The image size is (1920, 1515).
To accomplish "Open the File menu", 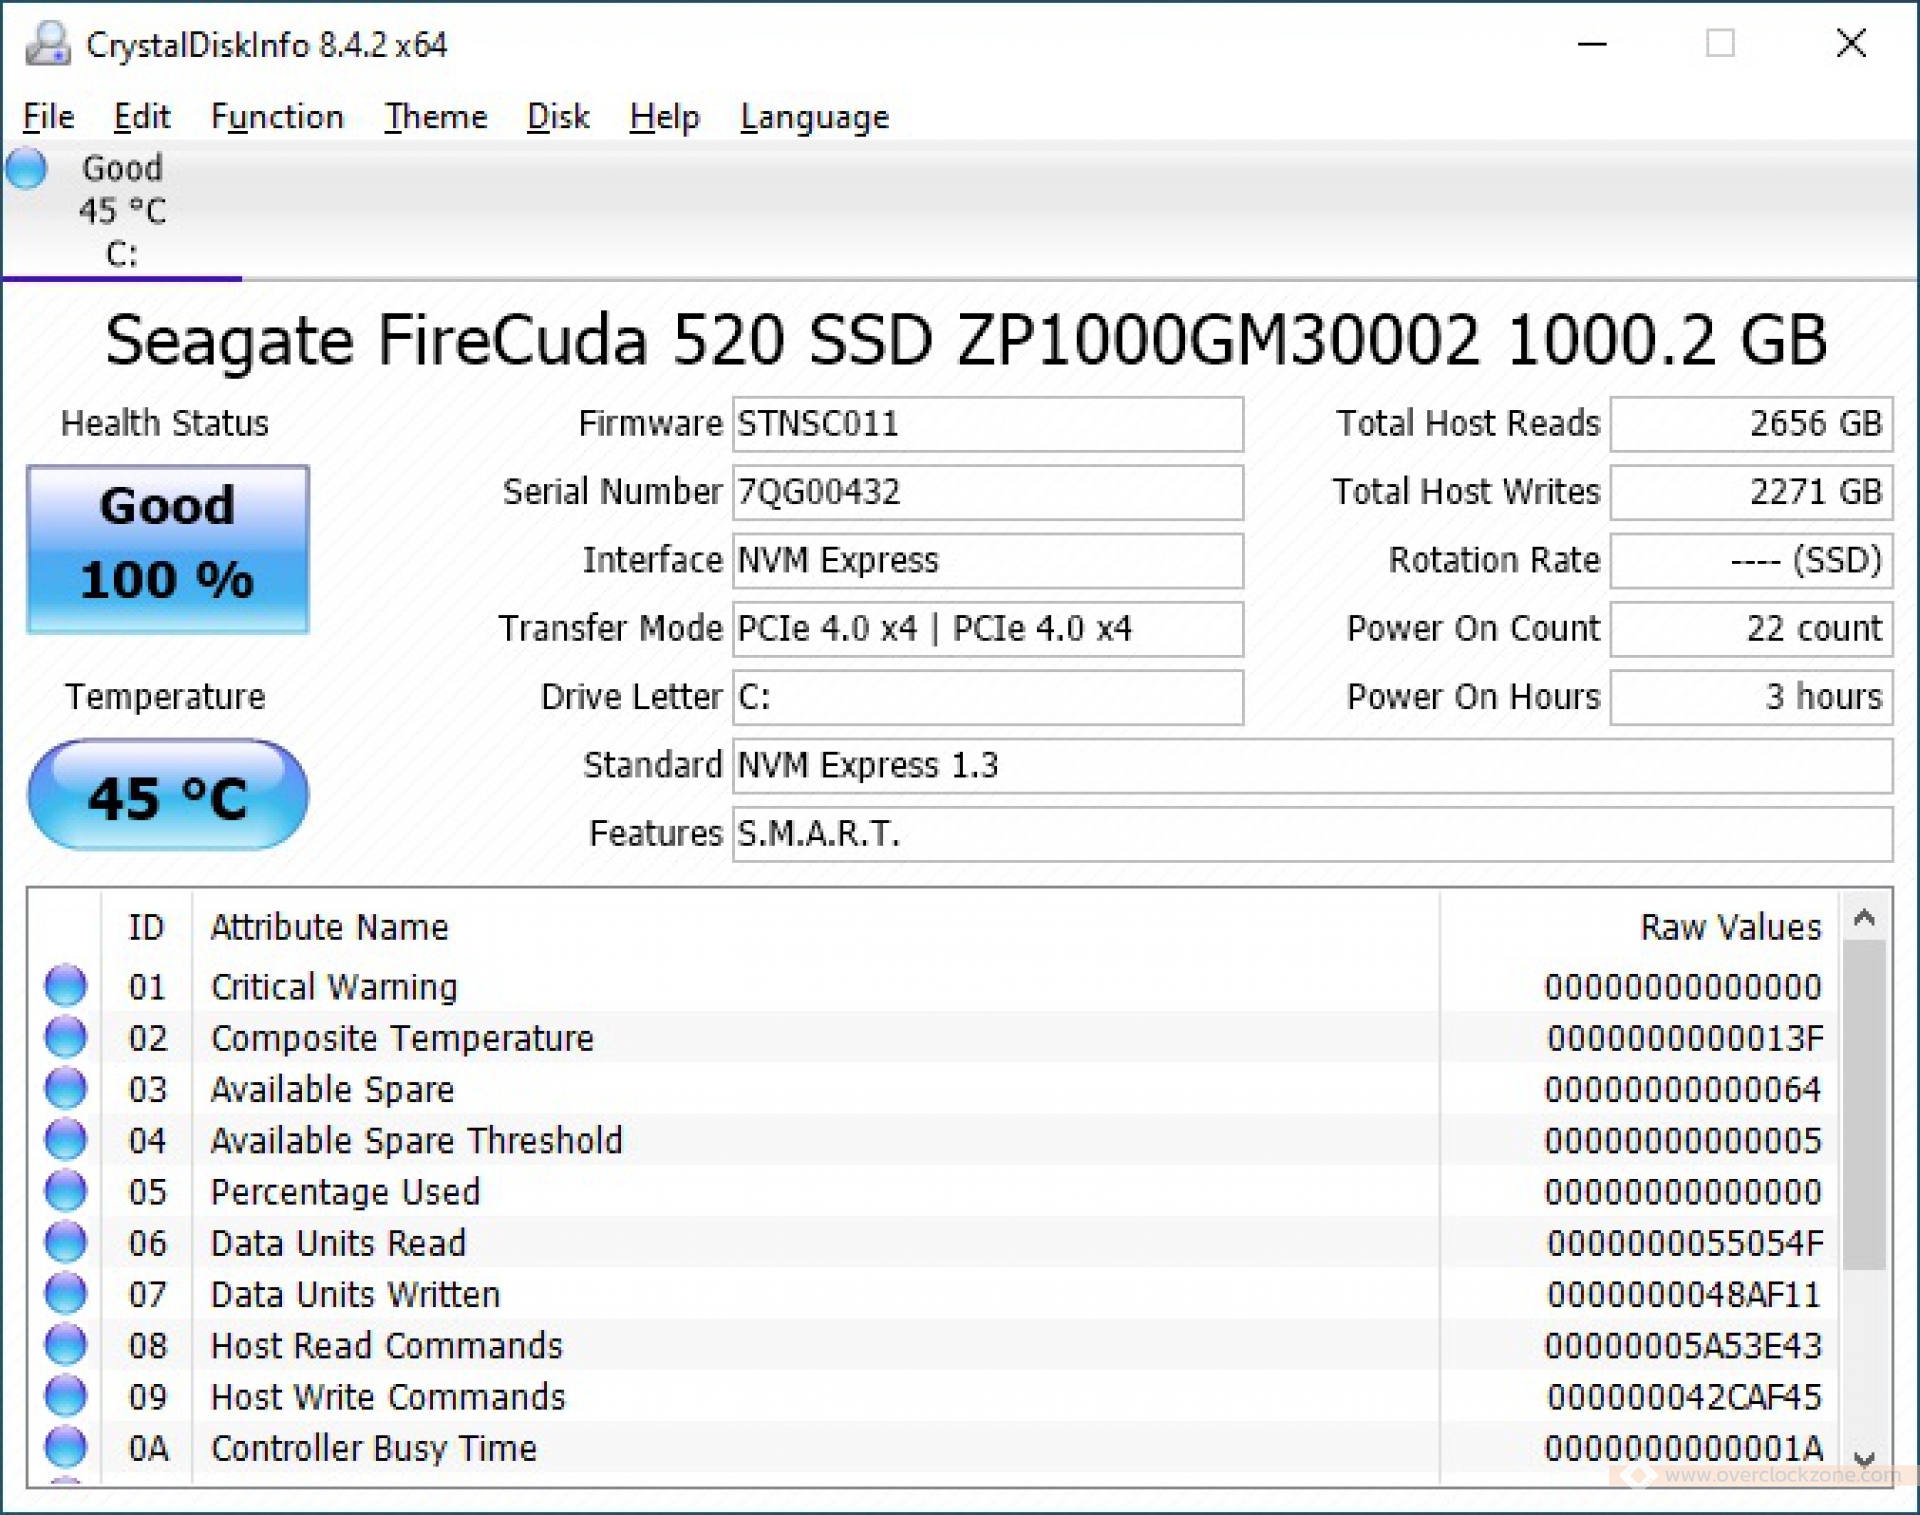I will (x=48, y=117).
